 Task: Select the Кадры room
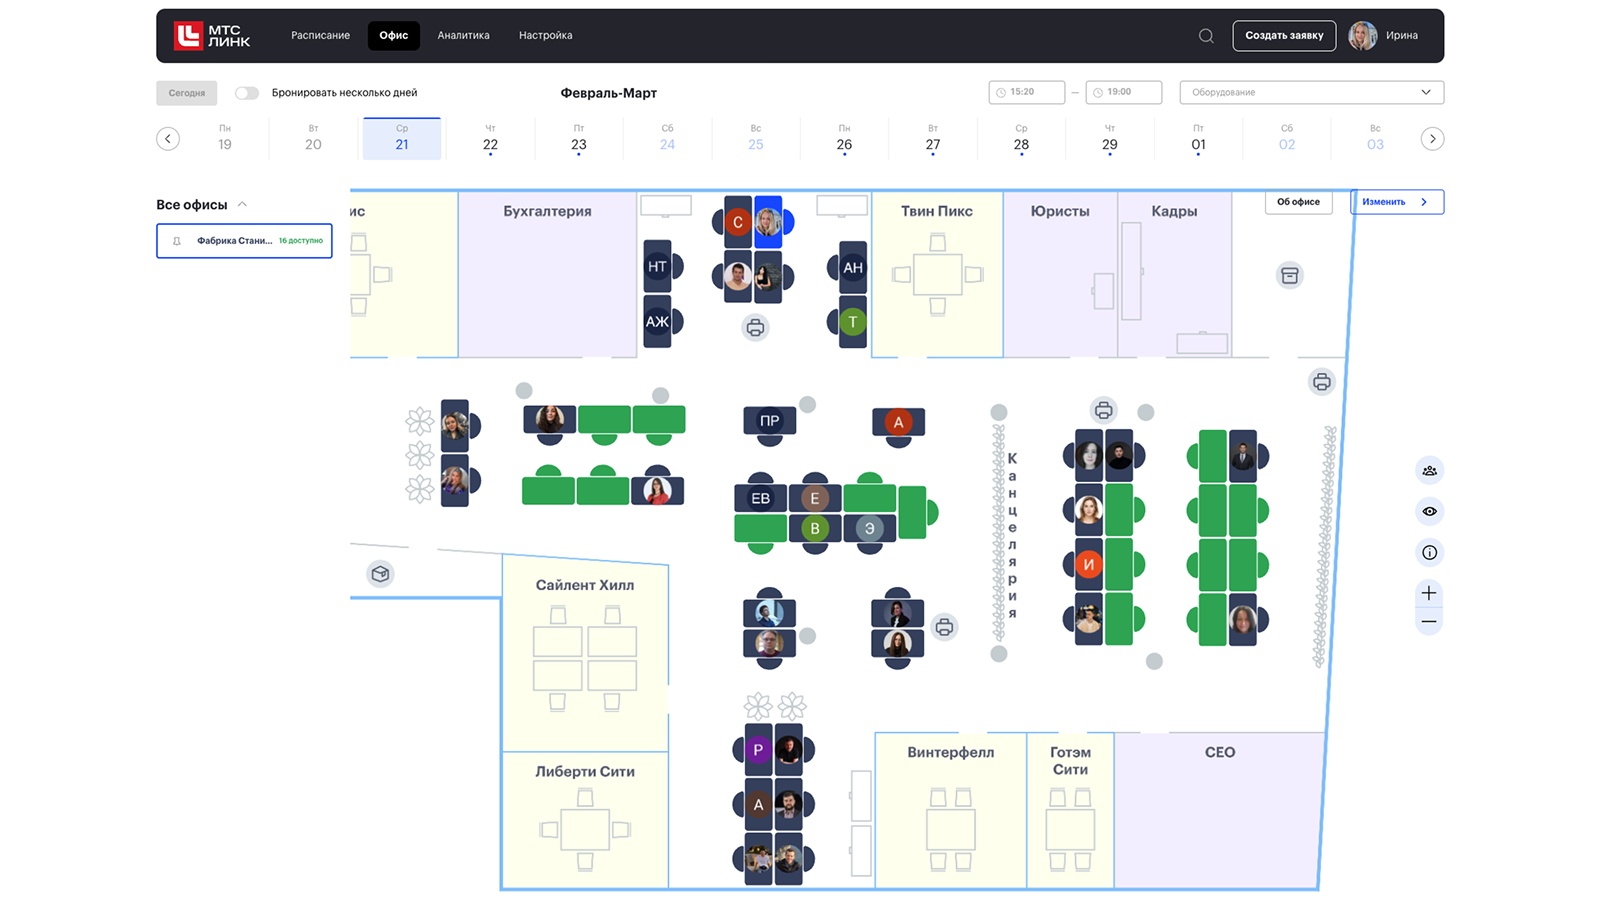(x=1174, y=274)
